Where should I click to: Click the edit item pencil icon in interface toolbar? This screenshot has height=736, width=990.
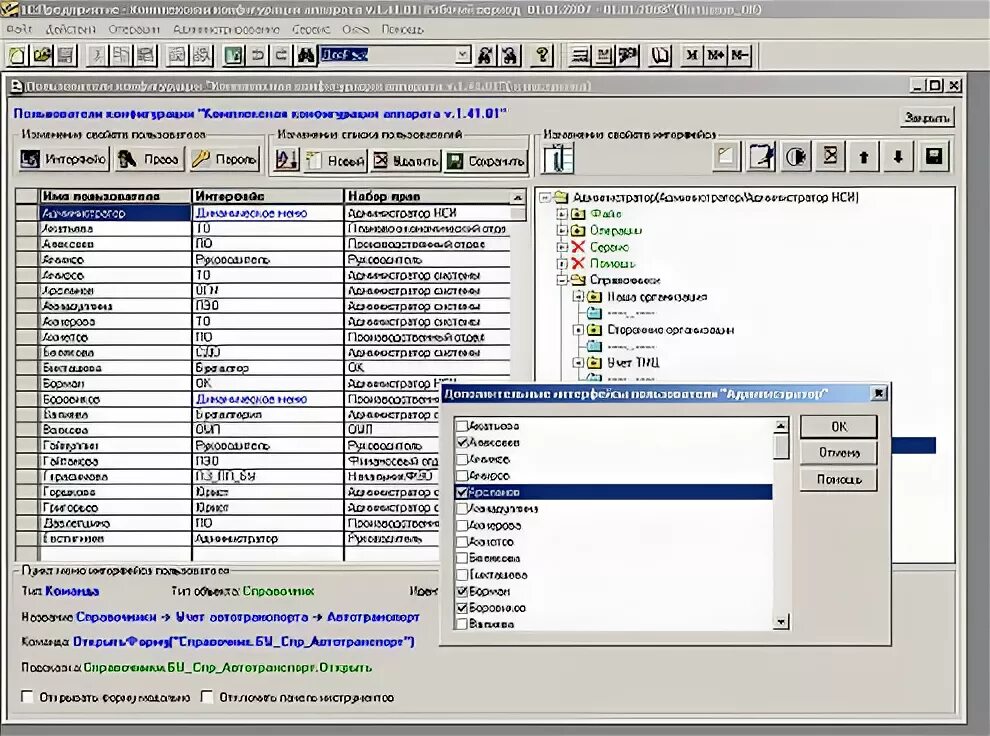[761, 157]
